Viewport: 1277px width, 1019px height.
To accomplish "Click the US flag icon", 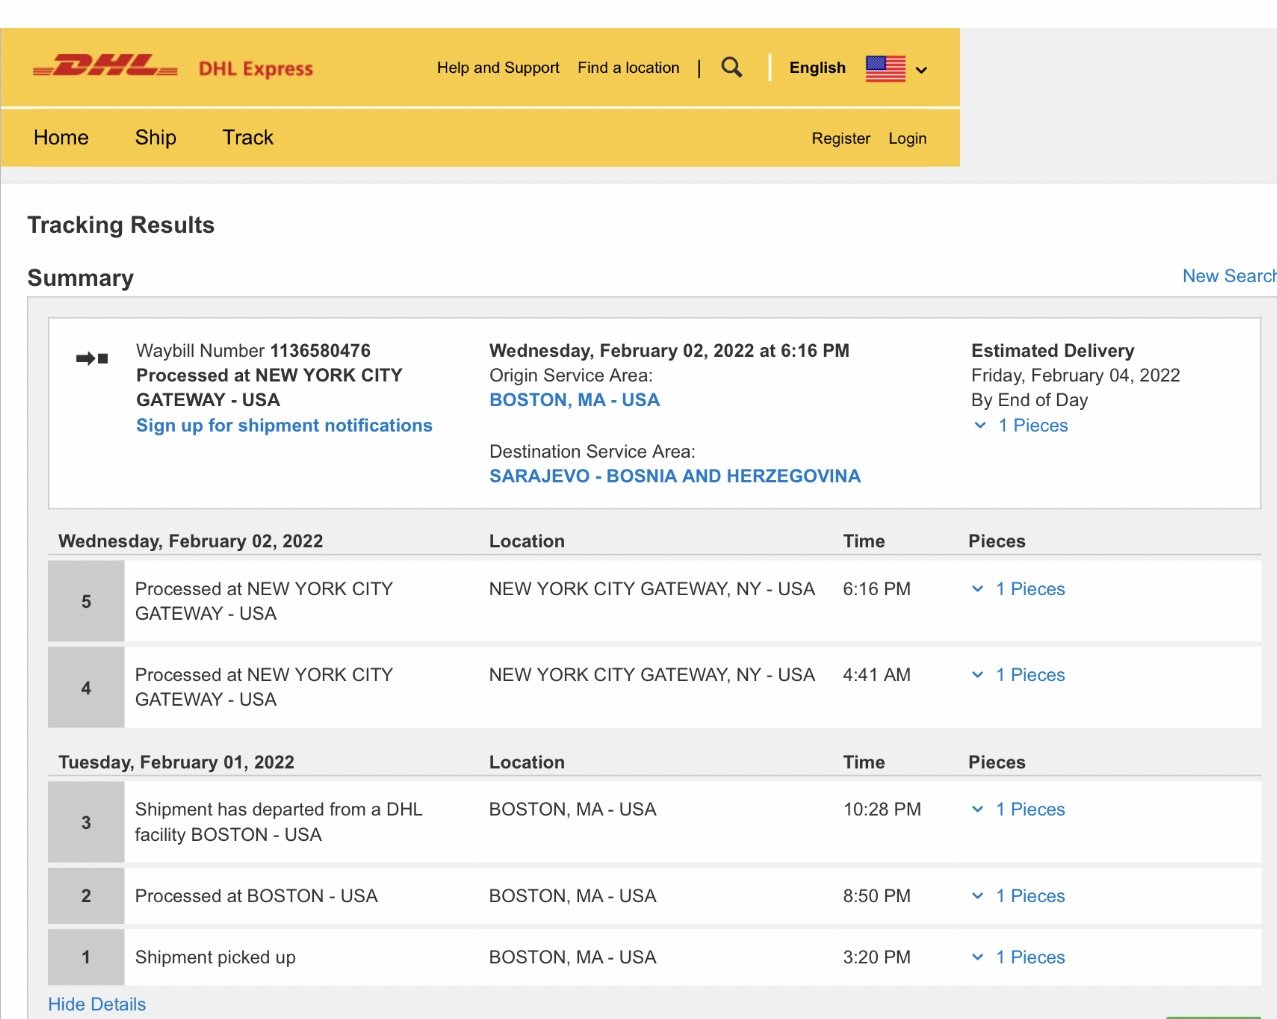I will (x=885, y=68).
